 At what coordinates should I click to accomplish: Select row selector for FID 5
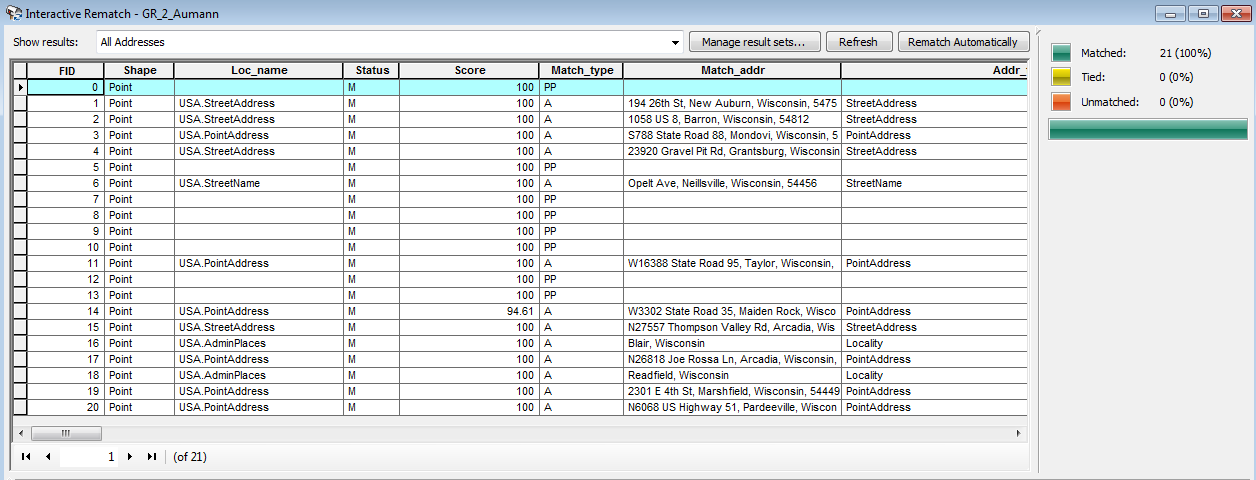(19, 167)
